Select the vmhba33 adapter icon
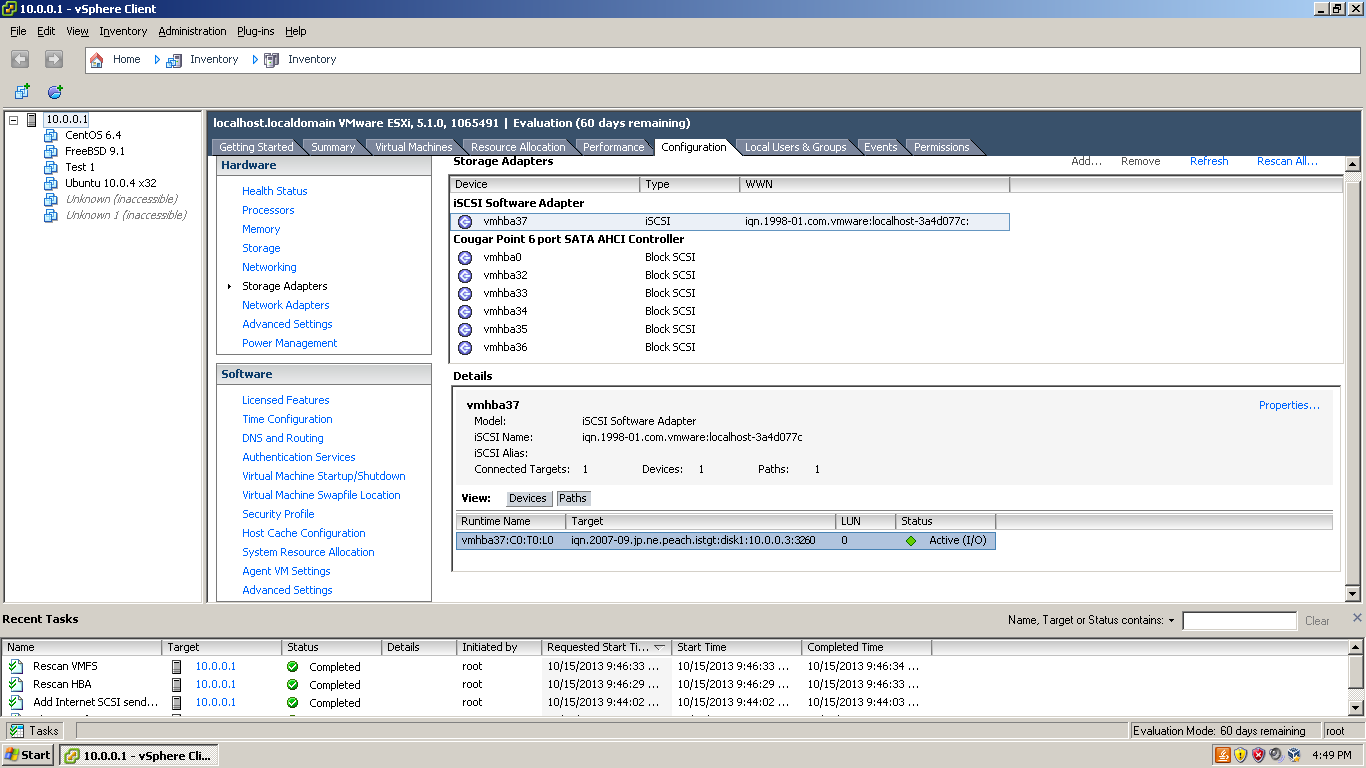 click(x=465, y=294)
